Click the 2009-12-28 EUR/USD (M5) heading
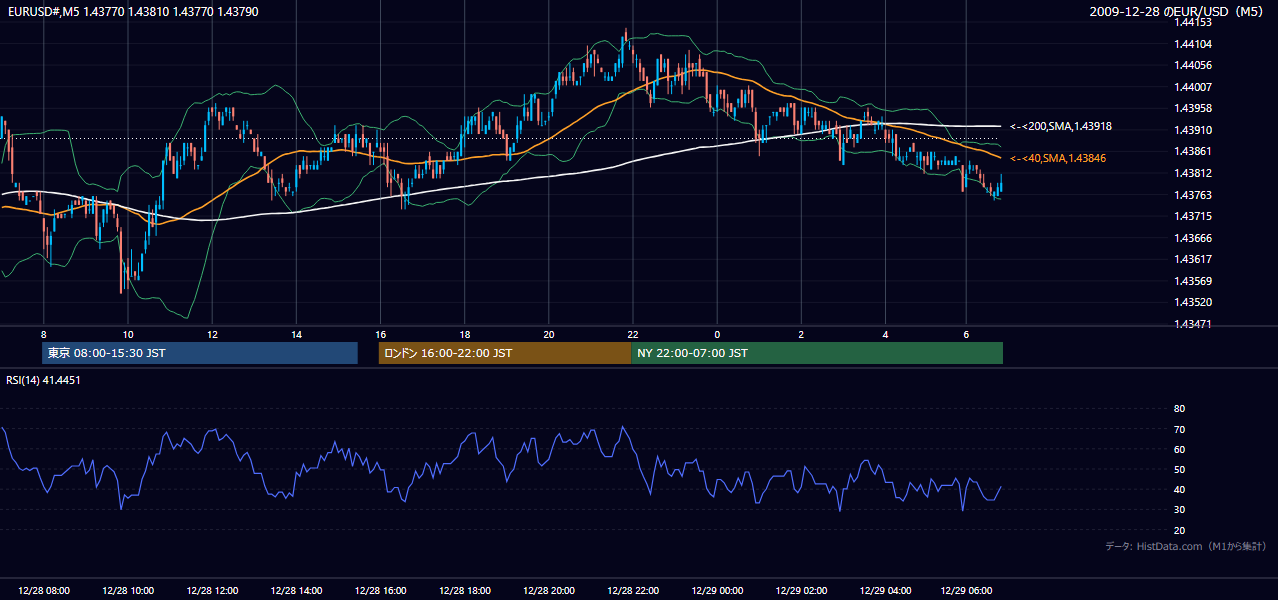 [1178, 12]
